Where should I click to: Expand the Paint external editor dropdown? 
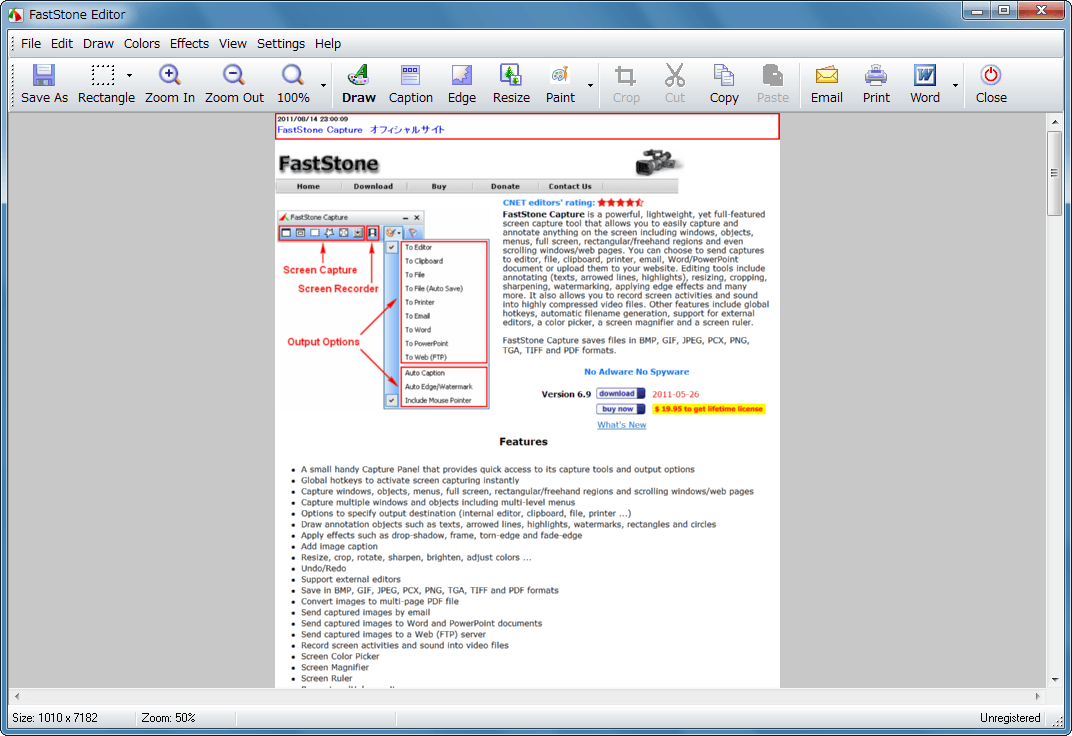pos(590,85)
